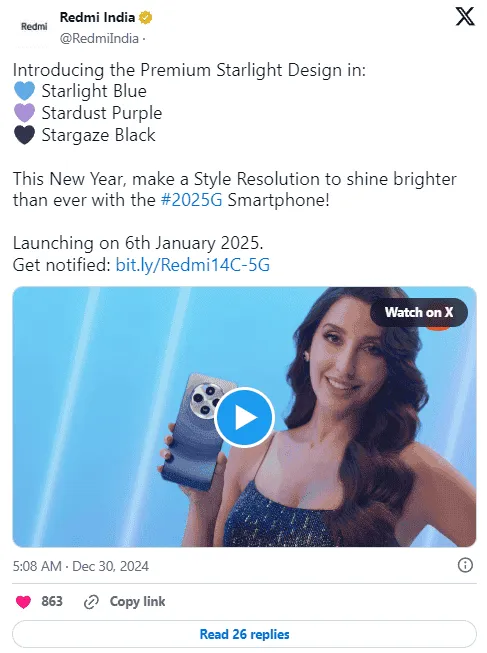The image size is (487, 653).
Task: Click the pink heart like icon
Action: pos(23,602)
